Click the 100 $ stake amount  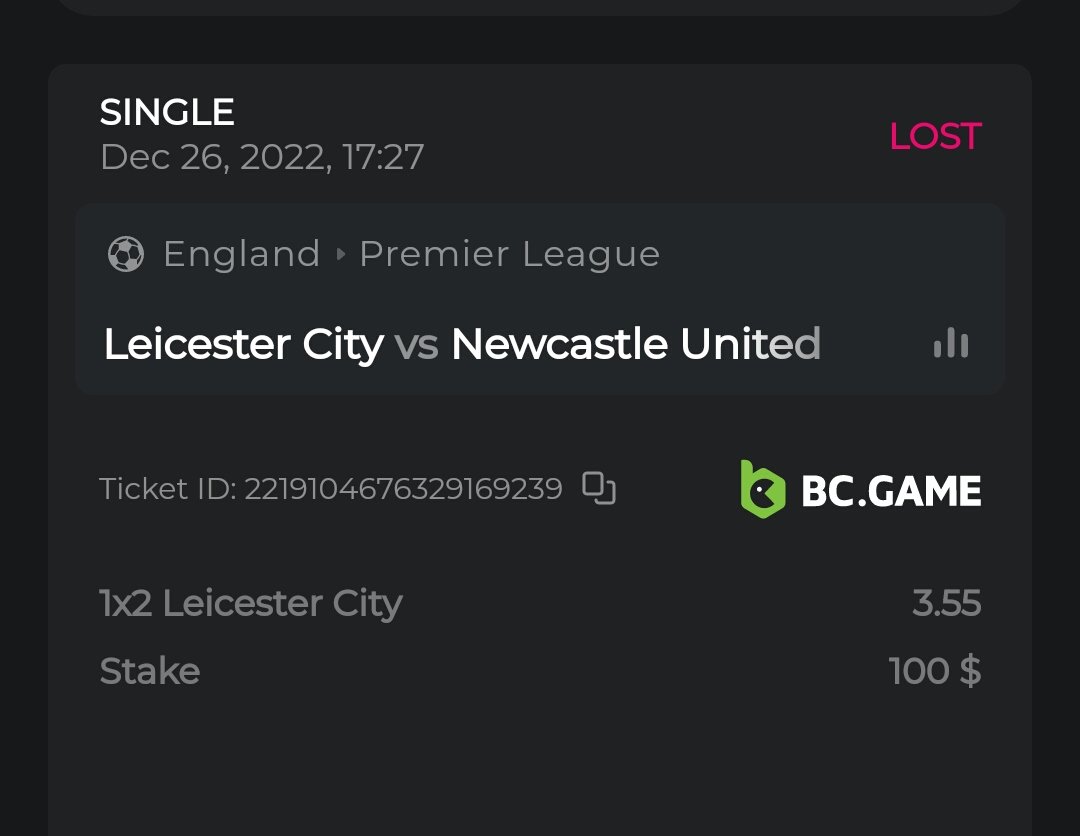pyautogui.click(x=934, y=671)
